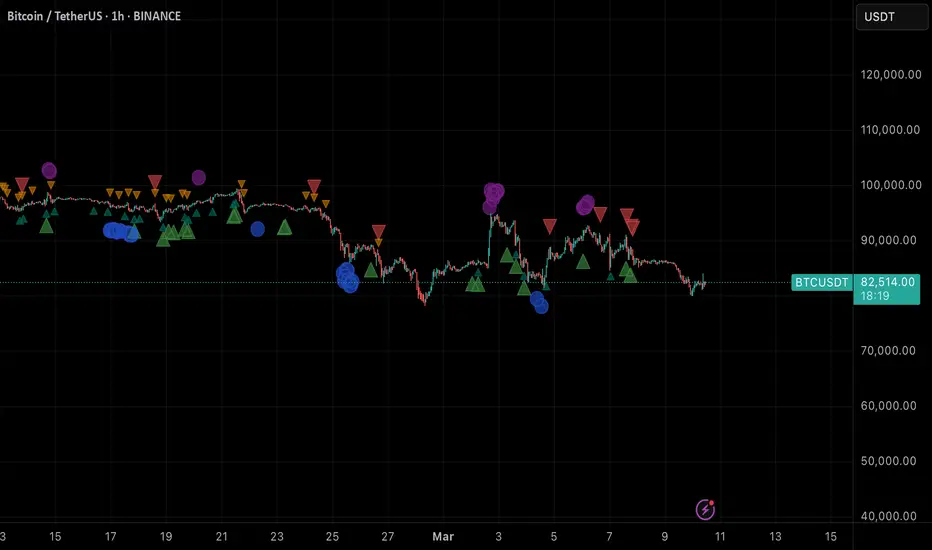Click the red down triangle near date 19

155,182
